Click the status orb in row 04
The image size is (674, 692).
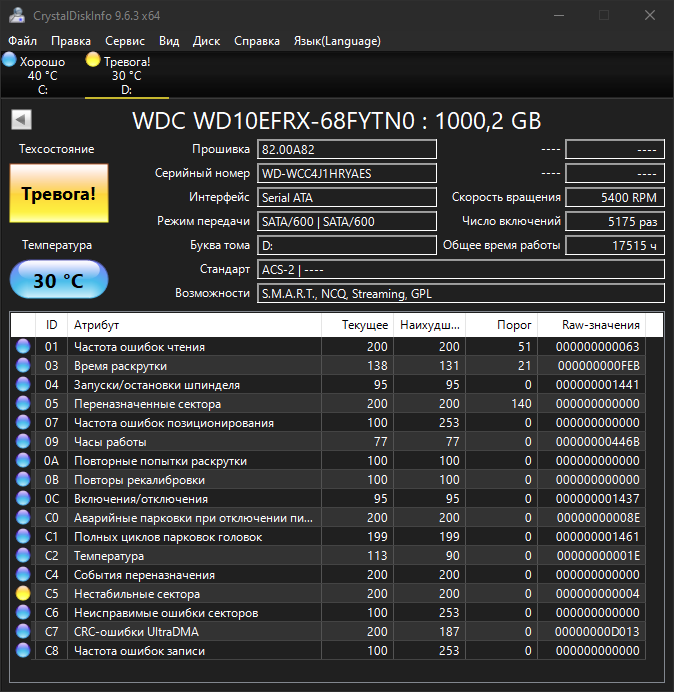click(x=23, y=384)
